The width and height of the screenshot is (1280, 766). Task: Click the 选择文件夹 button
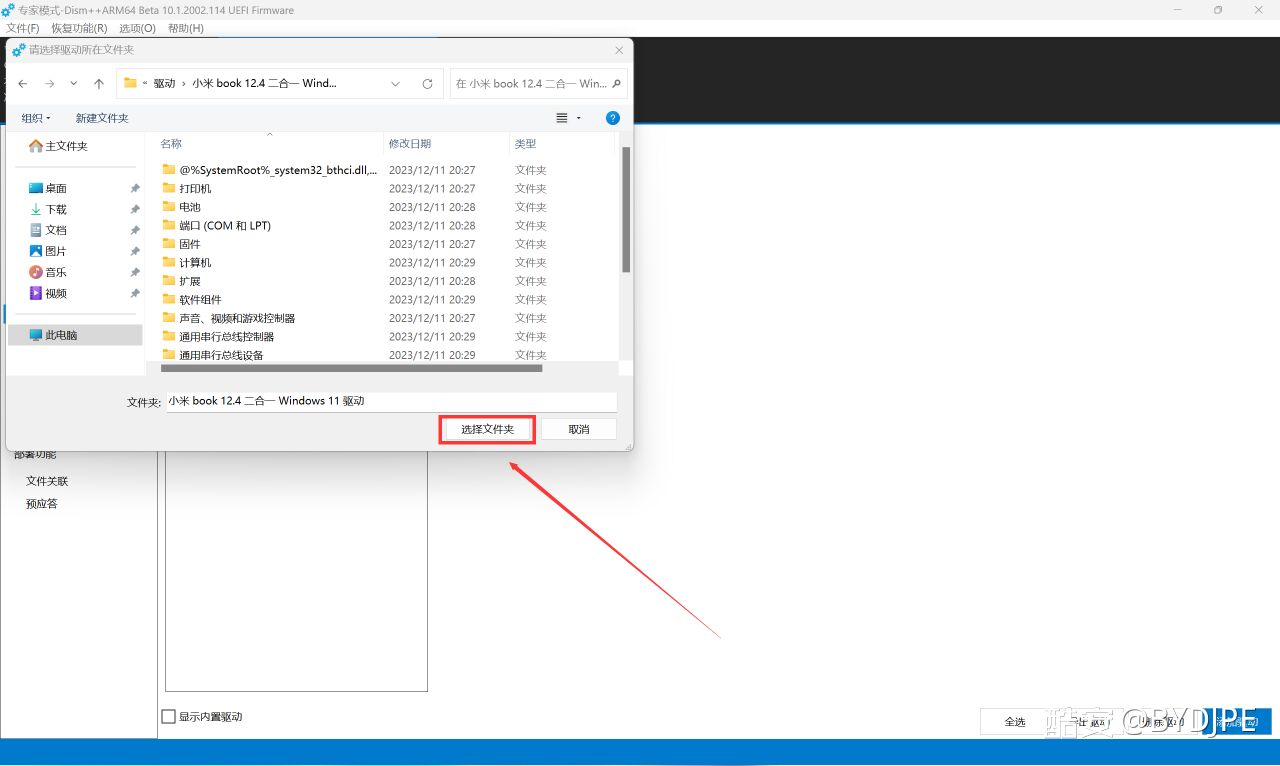coord(487,429)
